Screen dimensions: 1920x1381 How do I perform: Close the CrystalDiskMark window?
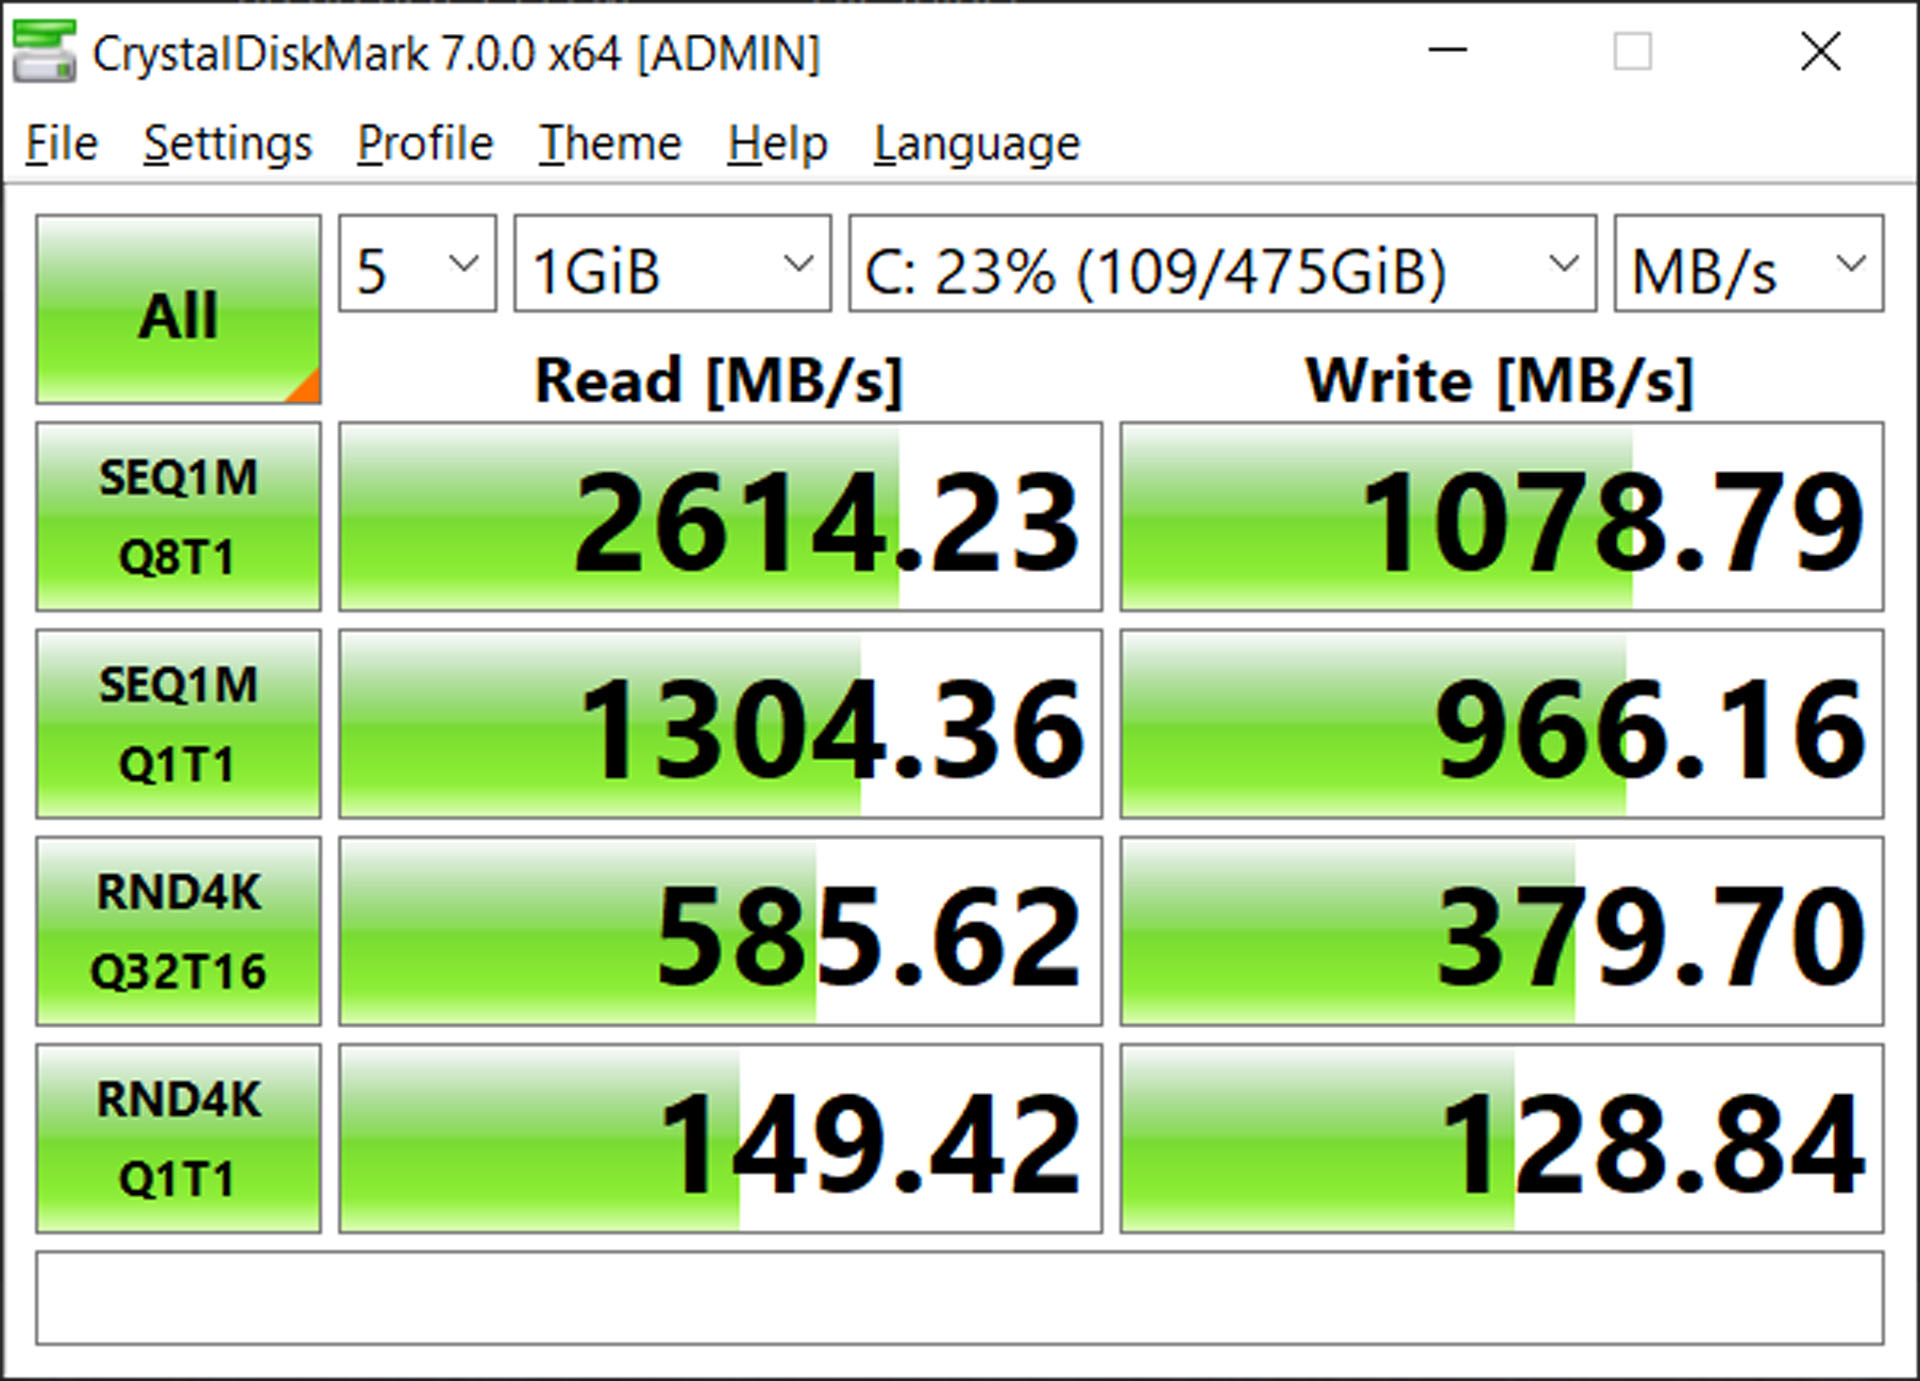[x=1820, y=50]
